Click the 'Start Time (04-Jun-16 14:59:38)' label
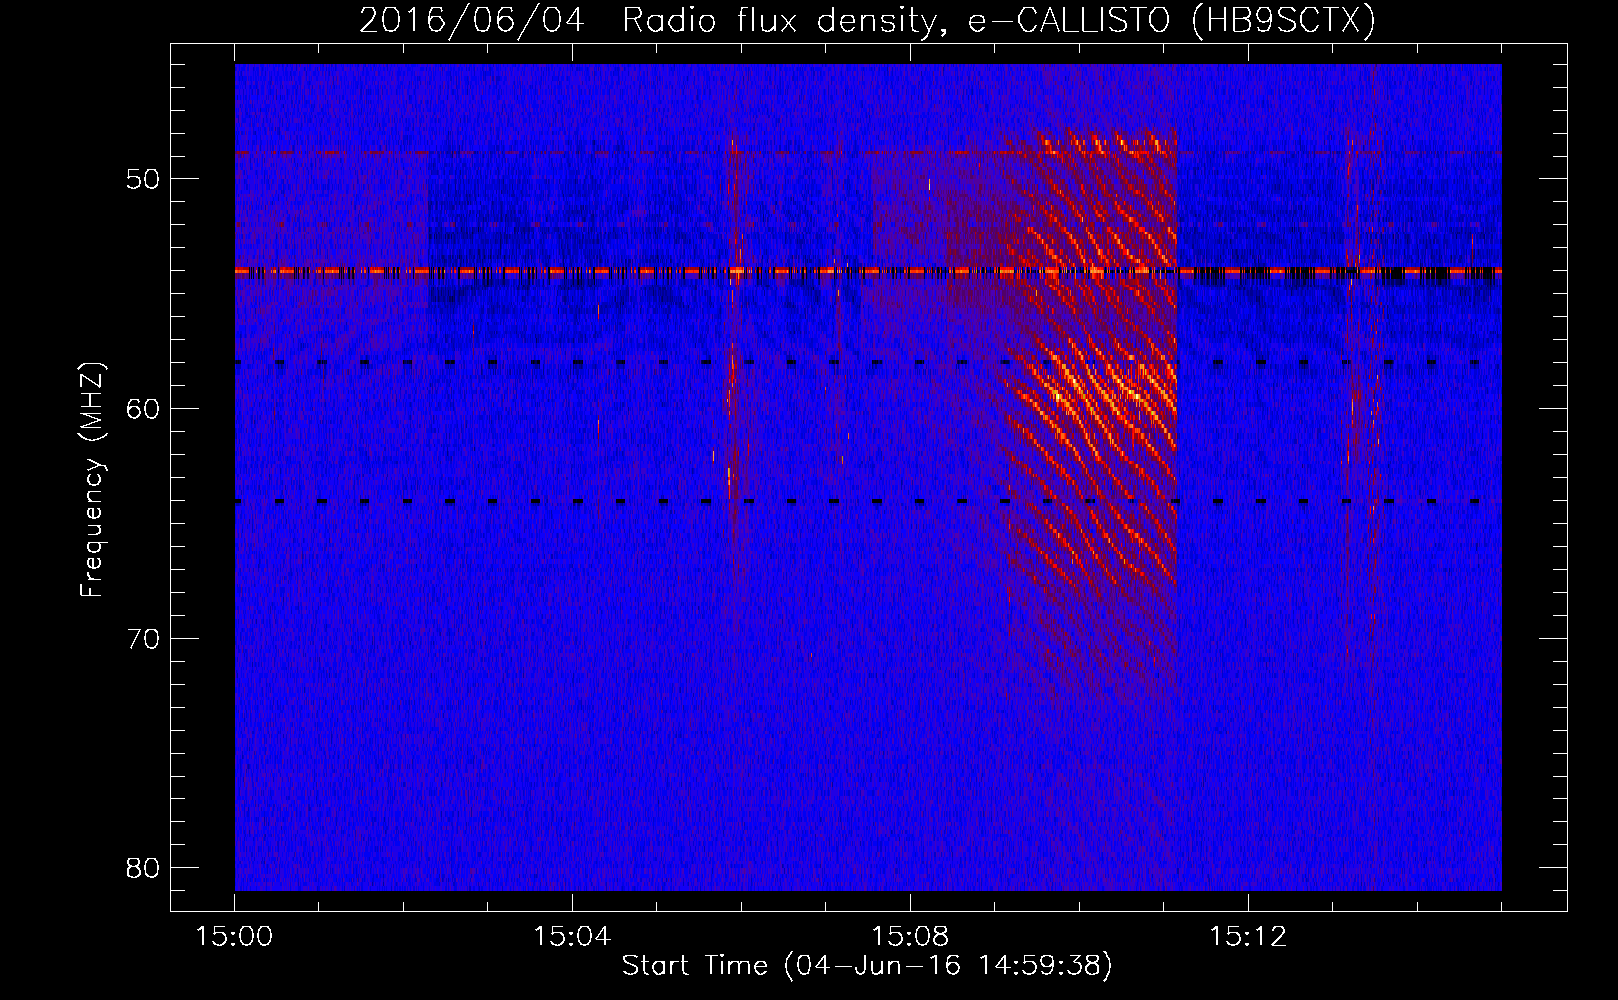This screenshot has height=1000, width=1618. coord(867,966)
